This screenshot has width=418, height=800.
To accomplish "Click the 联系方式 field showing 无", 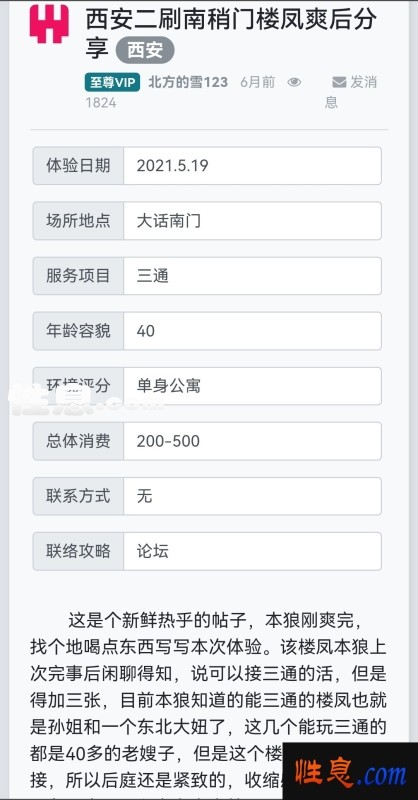I will tap(252, 496).
